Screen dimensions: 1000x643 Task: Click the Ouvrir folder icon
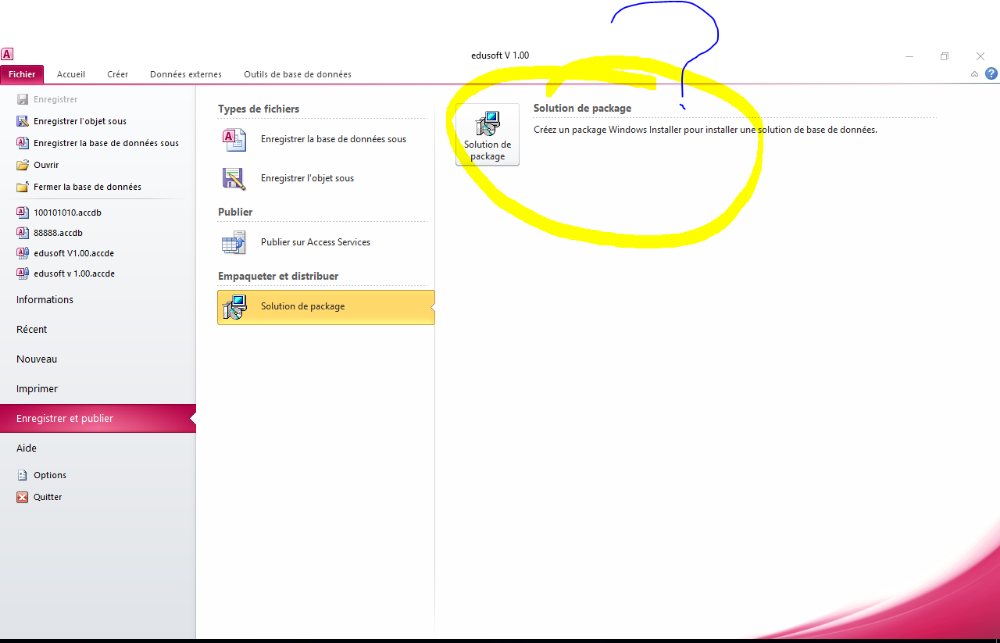(22, 165)
